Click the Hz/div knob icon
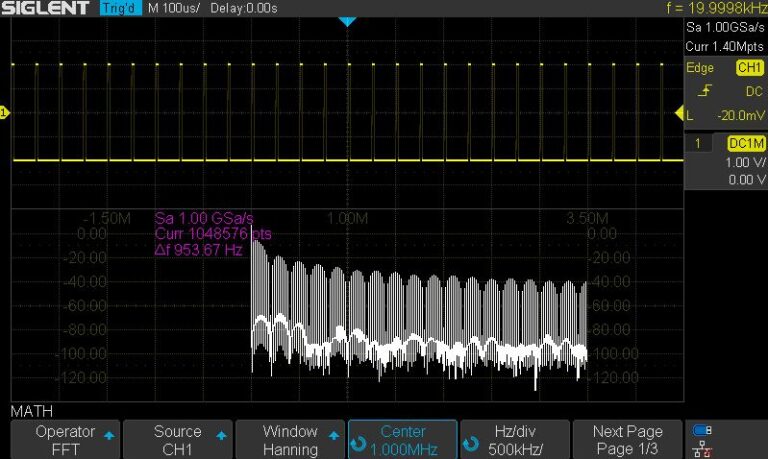 [x=470, y=442]
